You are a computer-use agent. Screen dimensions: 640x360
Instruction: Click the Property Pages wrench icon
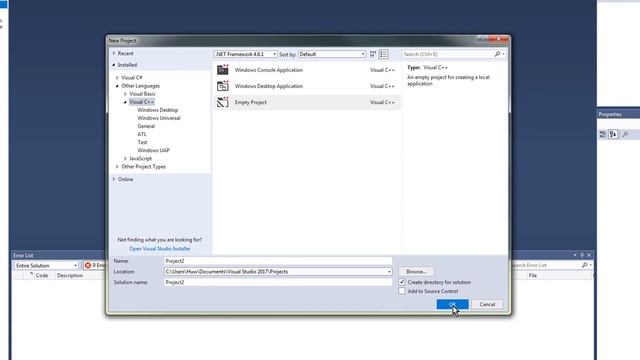(x=625, y=134)
